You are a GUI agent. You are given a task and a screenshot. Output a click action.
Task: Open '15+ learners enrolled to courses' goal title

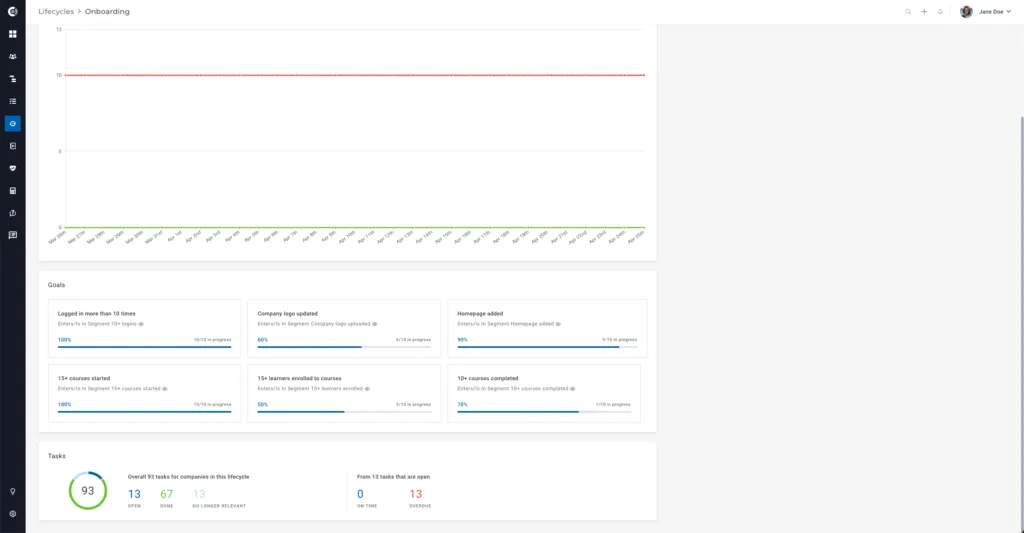click(x=299, y=378)
